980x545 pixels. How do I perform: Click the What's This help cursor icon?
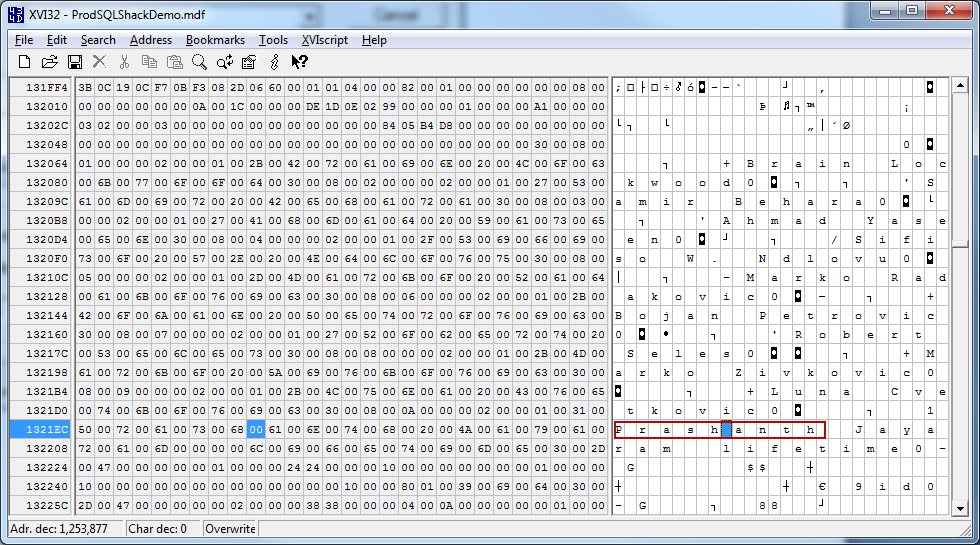[x=299, y=62]
